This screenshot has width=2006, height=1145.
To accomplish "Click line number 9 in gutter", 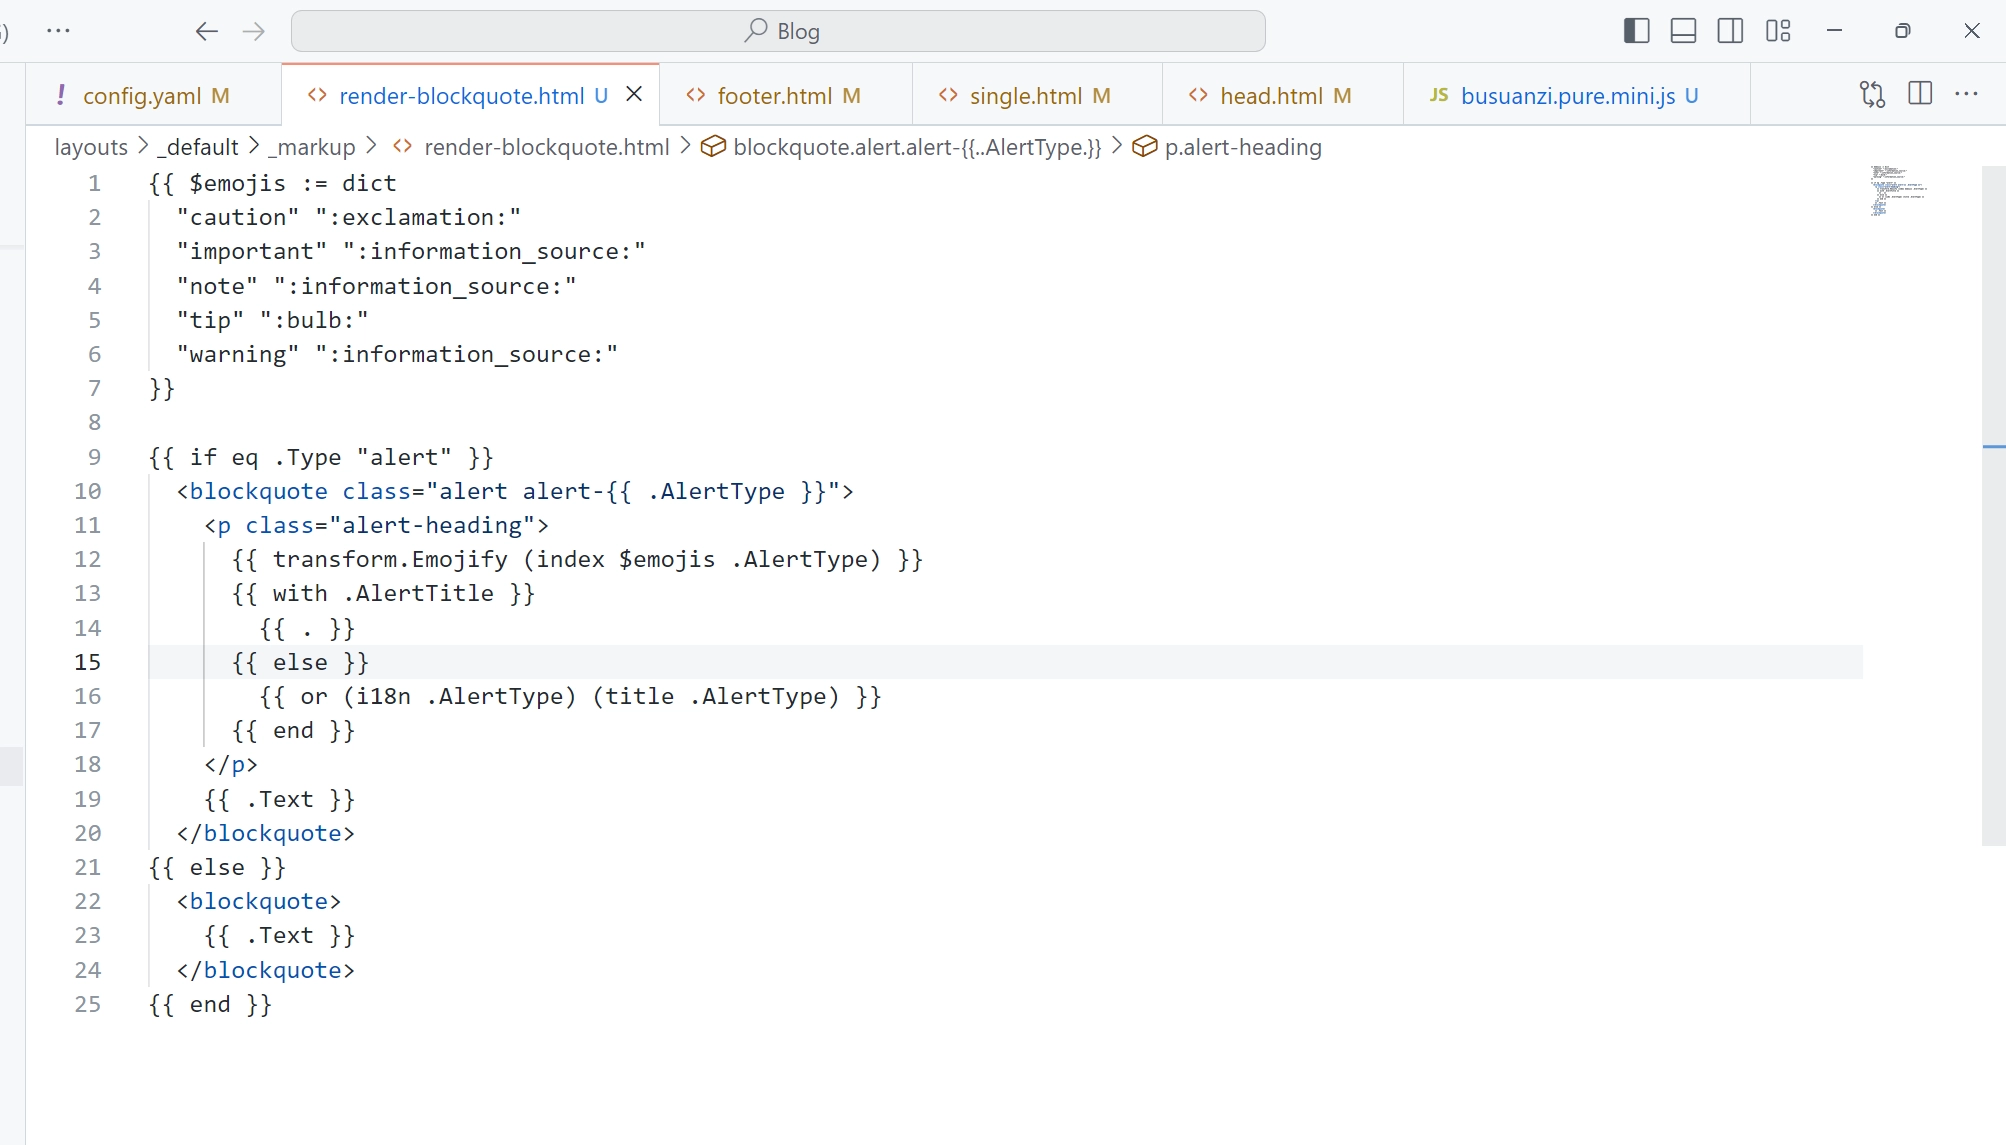I will (94, 457).
